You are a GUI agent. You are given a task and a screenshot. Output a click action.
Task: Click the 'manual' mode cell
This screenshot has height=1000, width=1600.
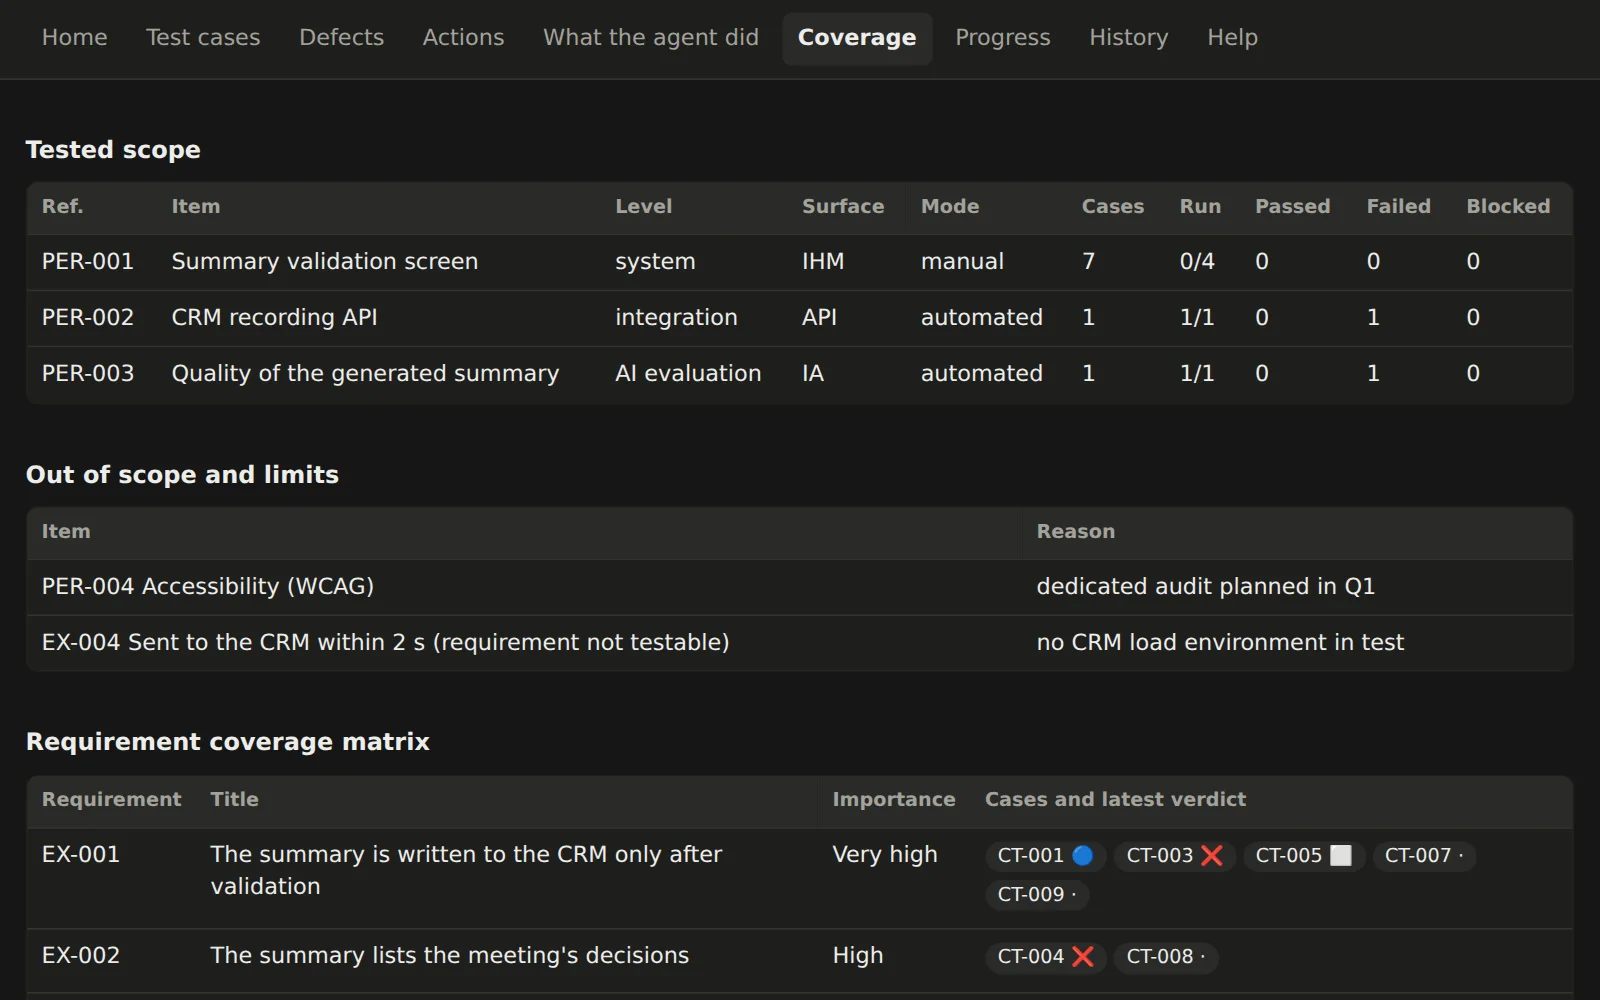(962, 262)
